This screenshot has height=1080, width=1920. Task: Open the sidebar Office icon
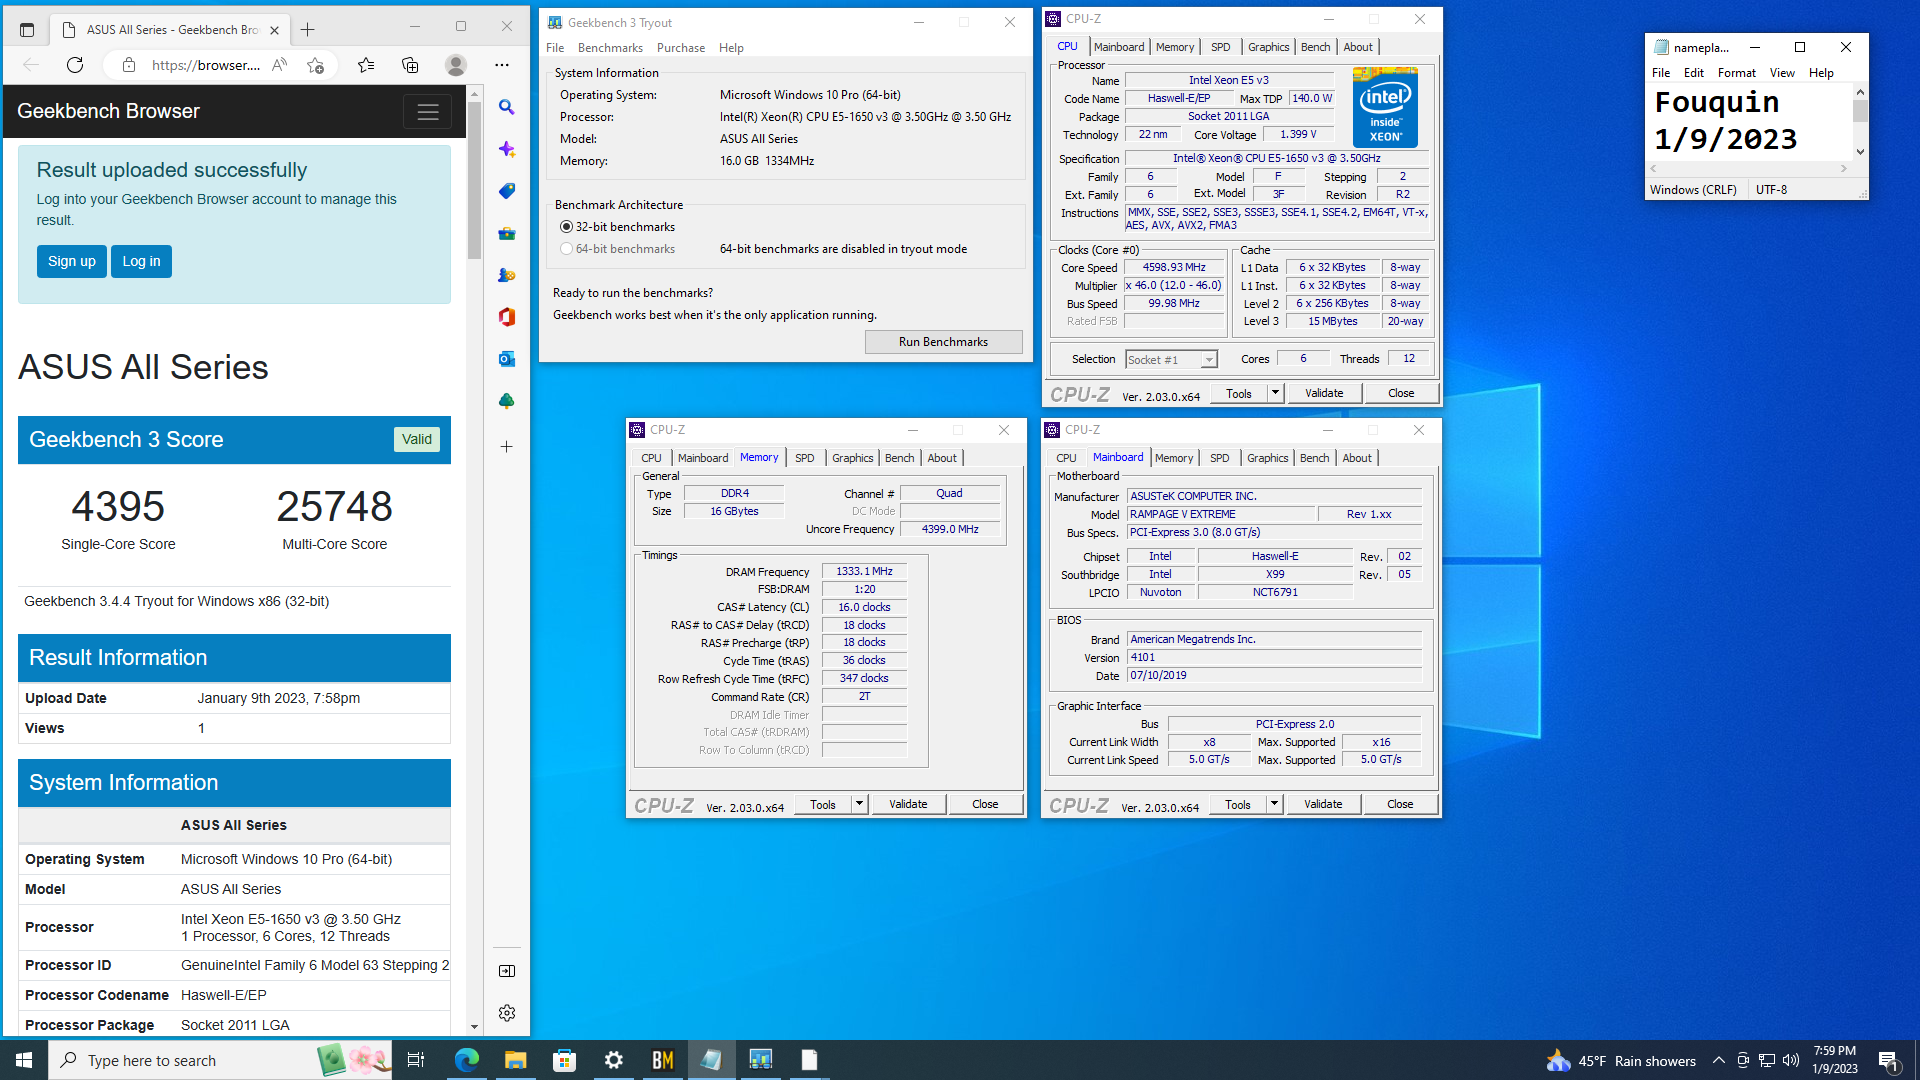pyautogui.click(x=507, y=317)
